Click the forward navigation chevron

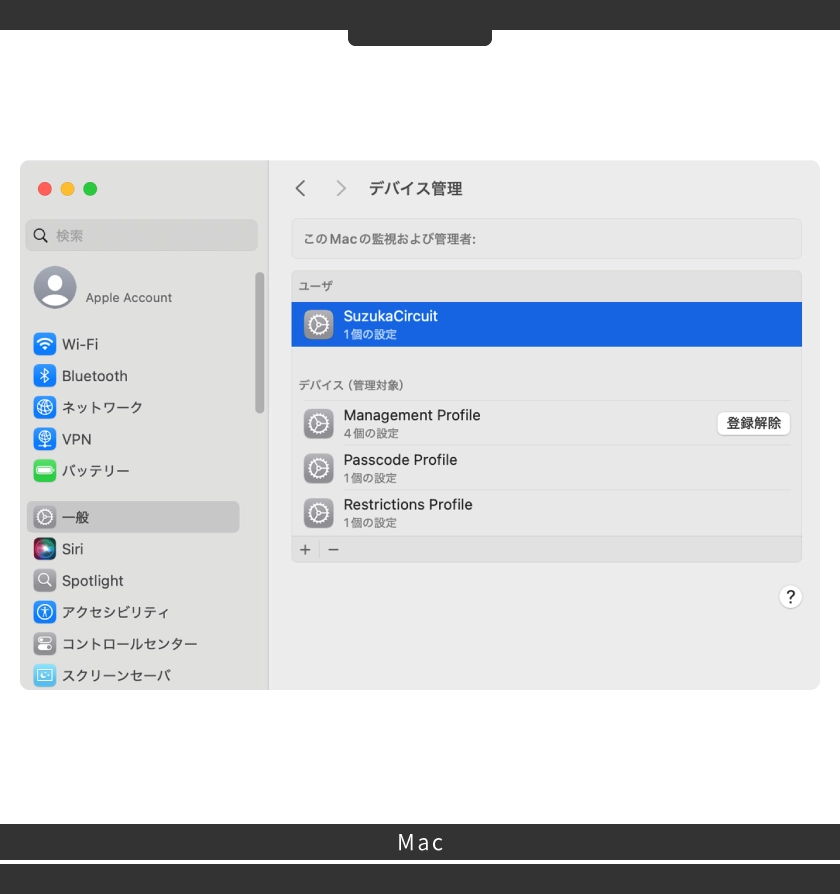tap(340, 188)
